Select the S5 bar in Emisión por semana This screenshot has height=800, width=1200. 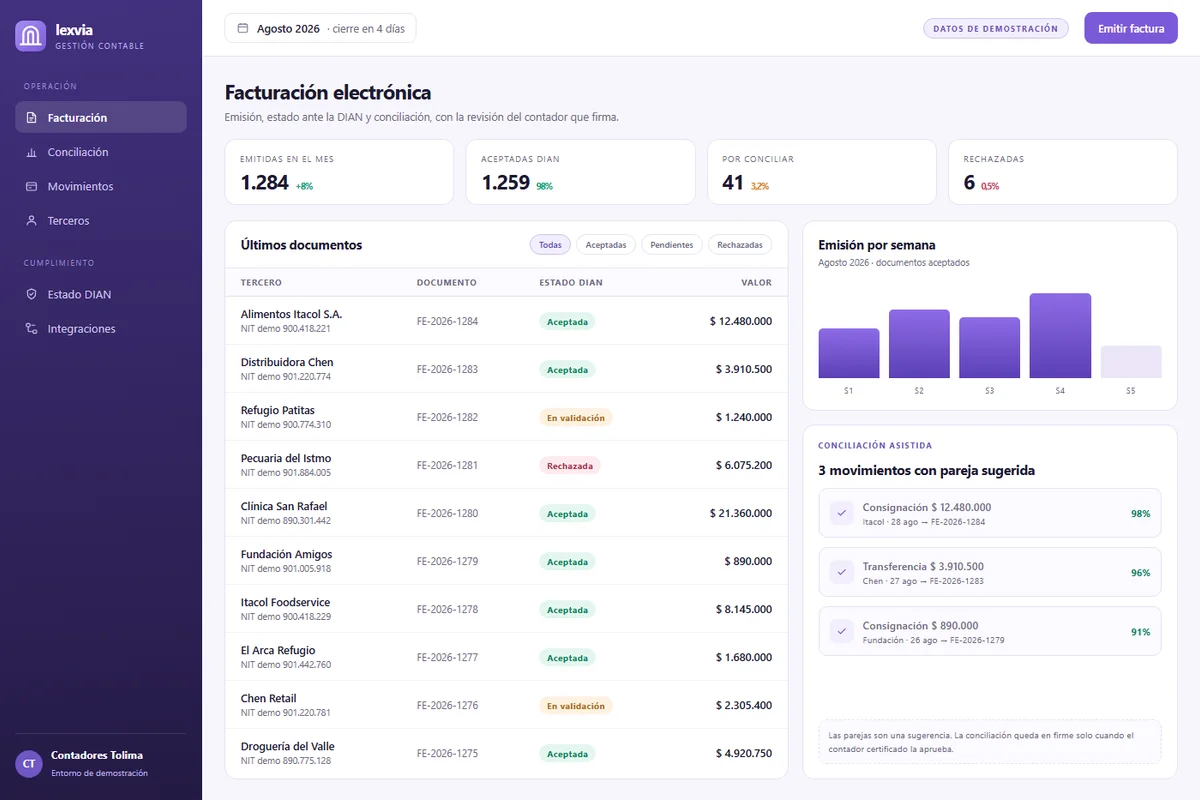(1131, 362)
